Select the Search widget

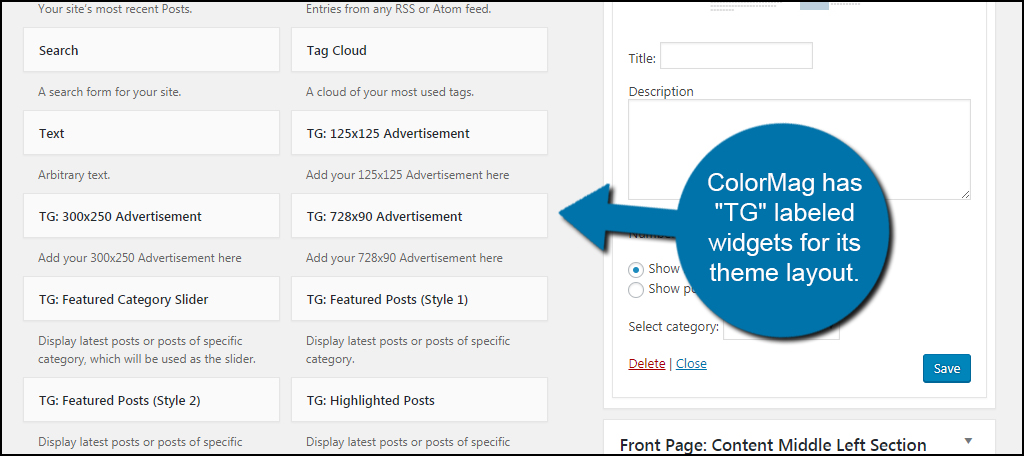151,50
